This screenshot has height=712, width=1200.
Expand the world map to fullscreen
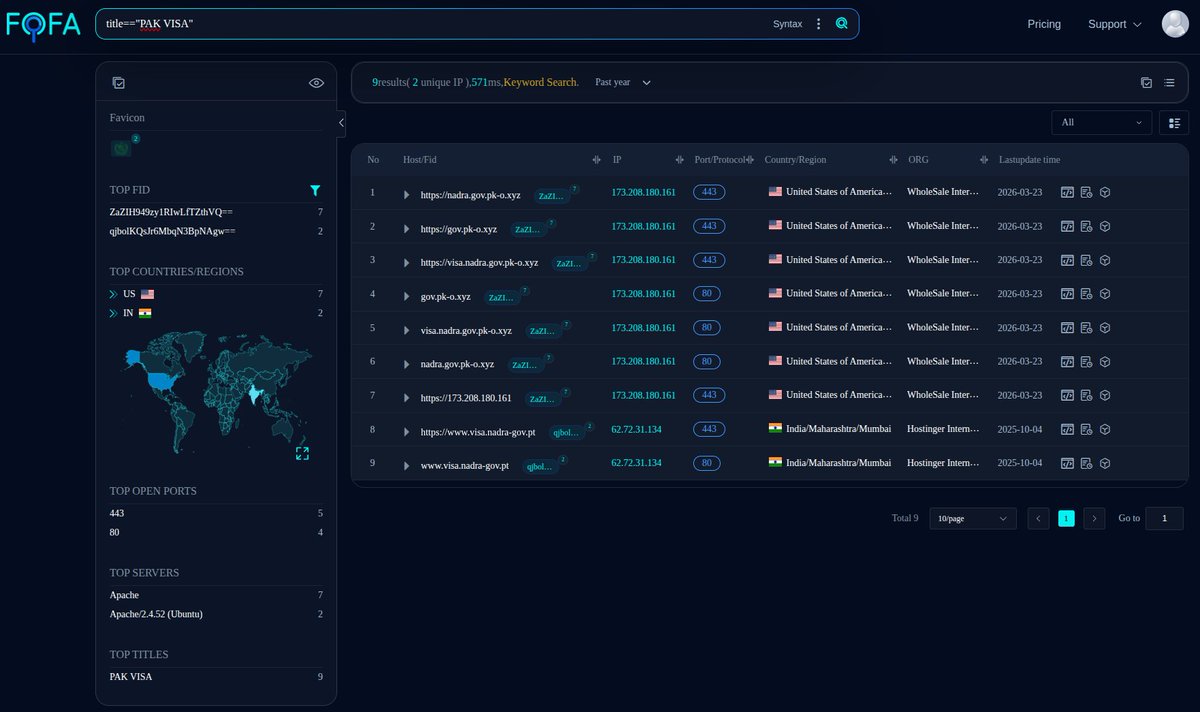[x=302, y=453]
